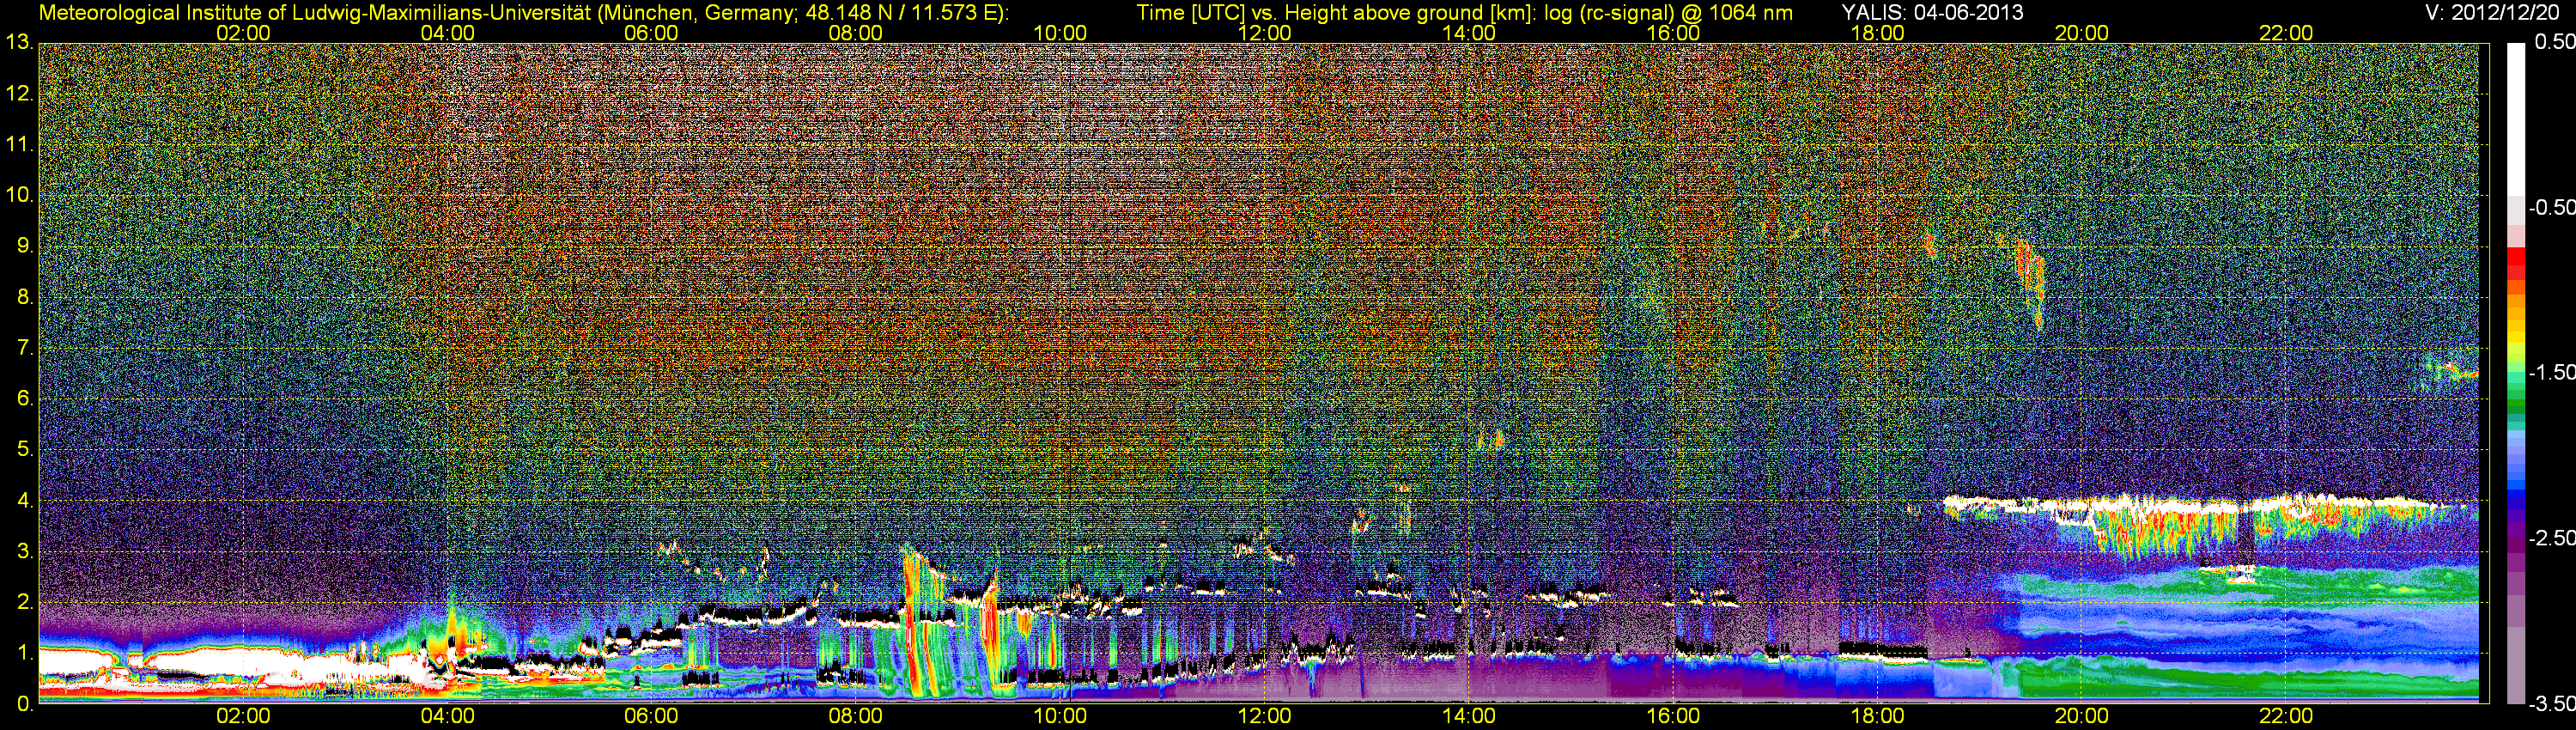Select the 08:00 label on the top time axis

[x=855, y=33]
